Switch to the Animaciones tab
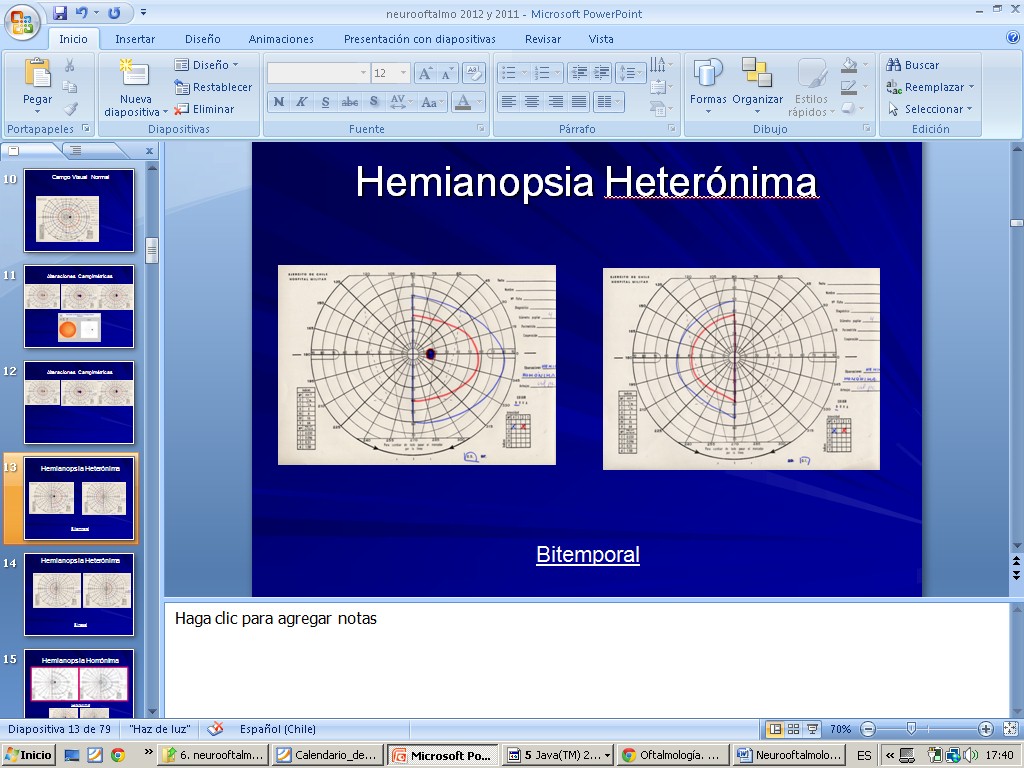Image resolution: width=1024 pixels, height=768 pixels. point(281,39)
